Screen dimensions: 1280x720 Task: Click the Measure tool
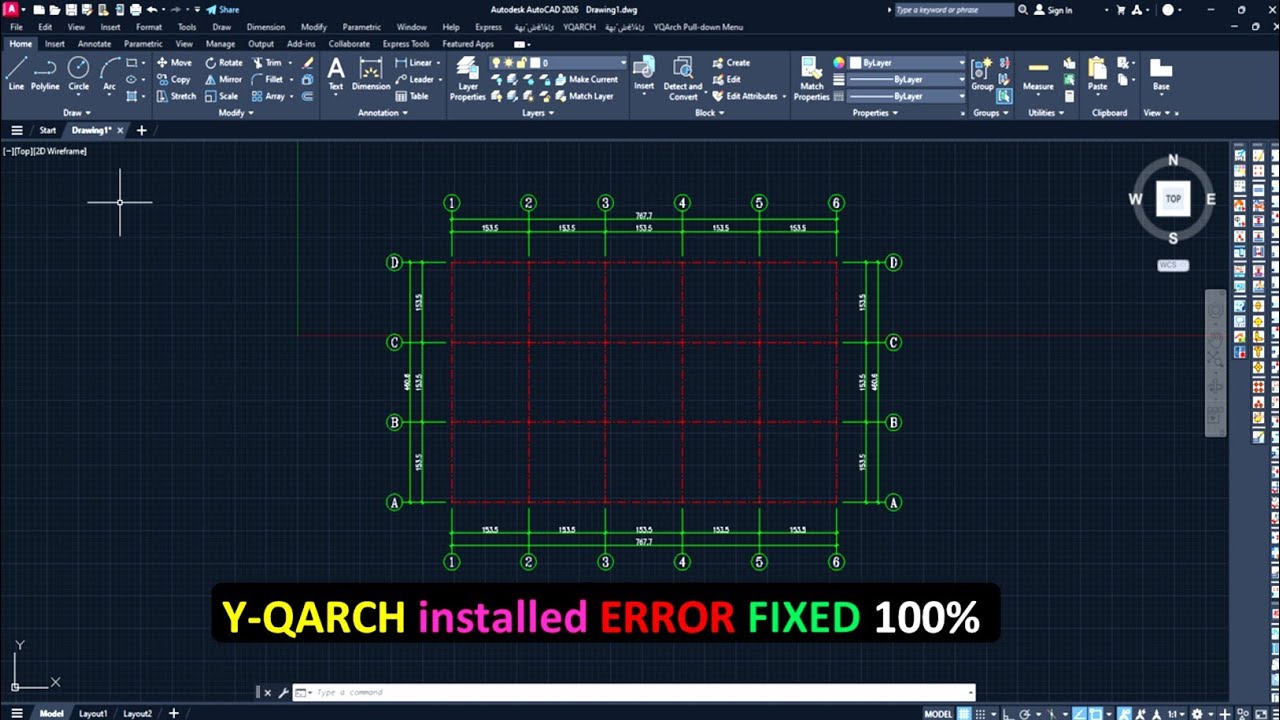click(x=1038, y=74)
